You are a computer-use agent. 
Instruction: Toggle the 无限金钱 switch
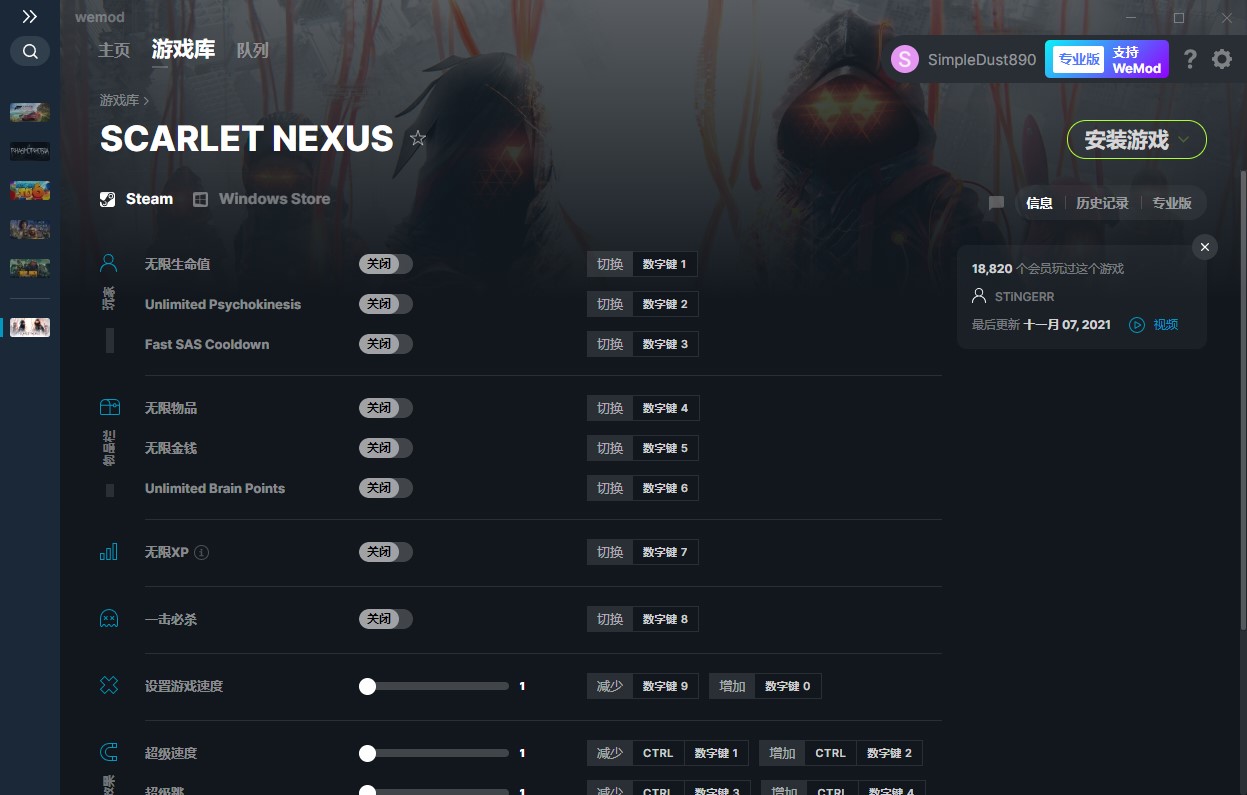pos(386,448)
